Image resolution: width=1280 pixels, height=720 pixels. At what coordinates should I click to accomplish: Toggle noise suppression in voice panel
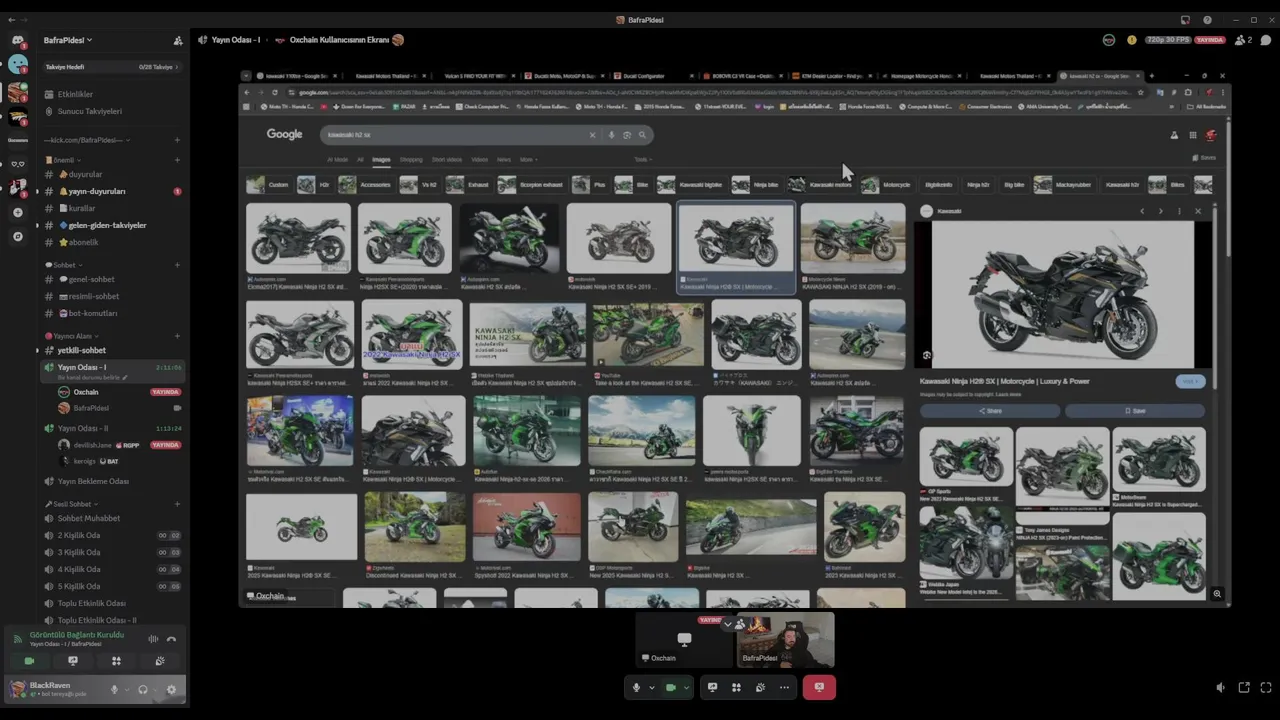click(x=153, y=639)
